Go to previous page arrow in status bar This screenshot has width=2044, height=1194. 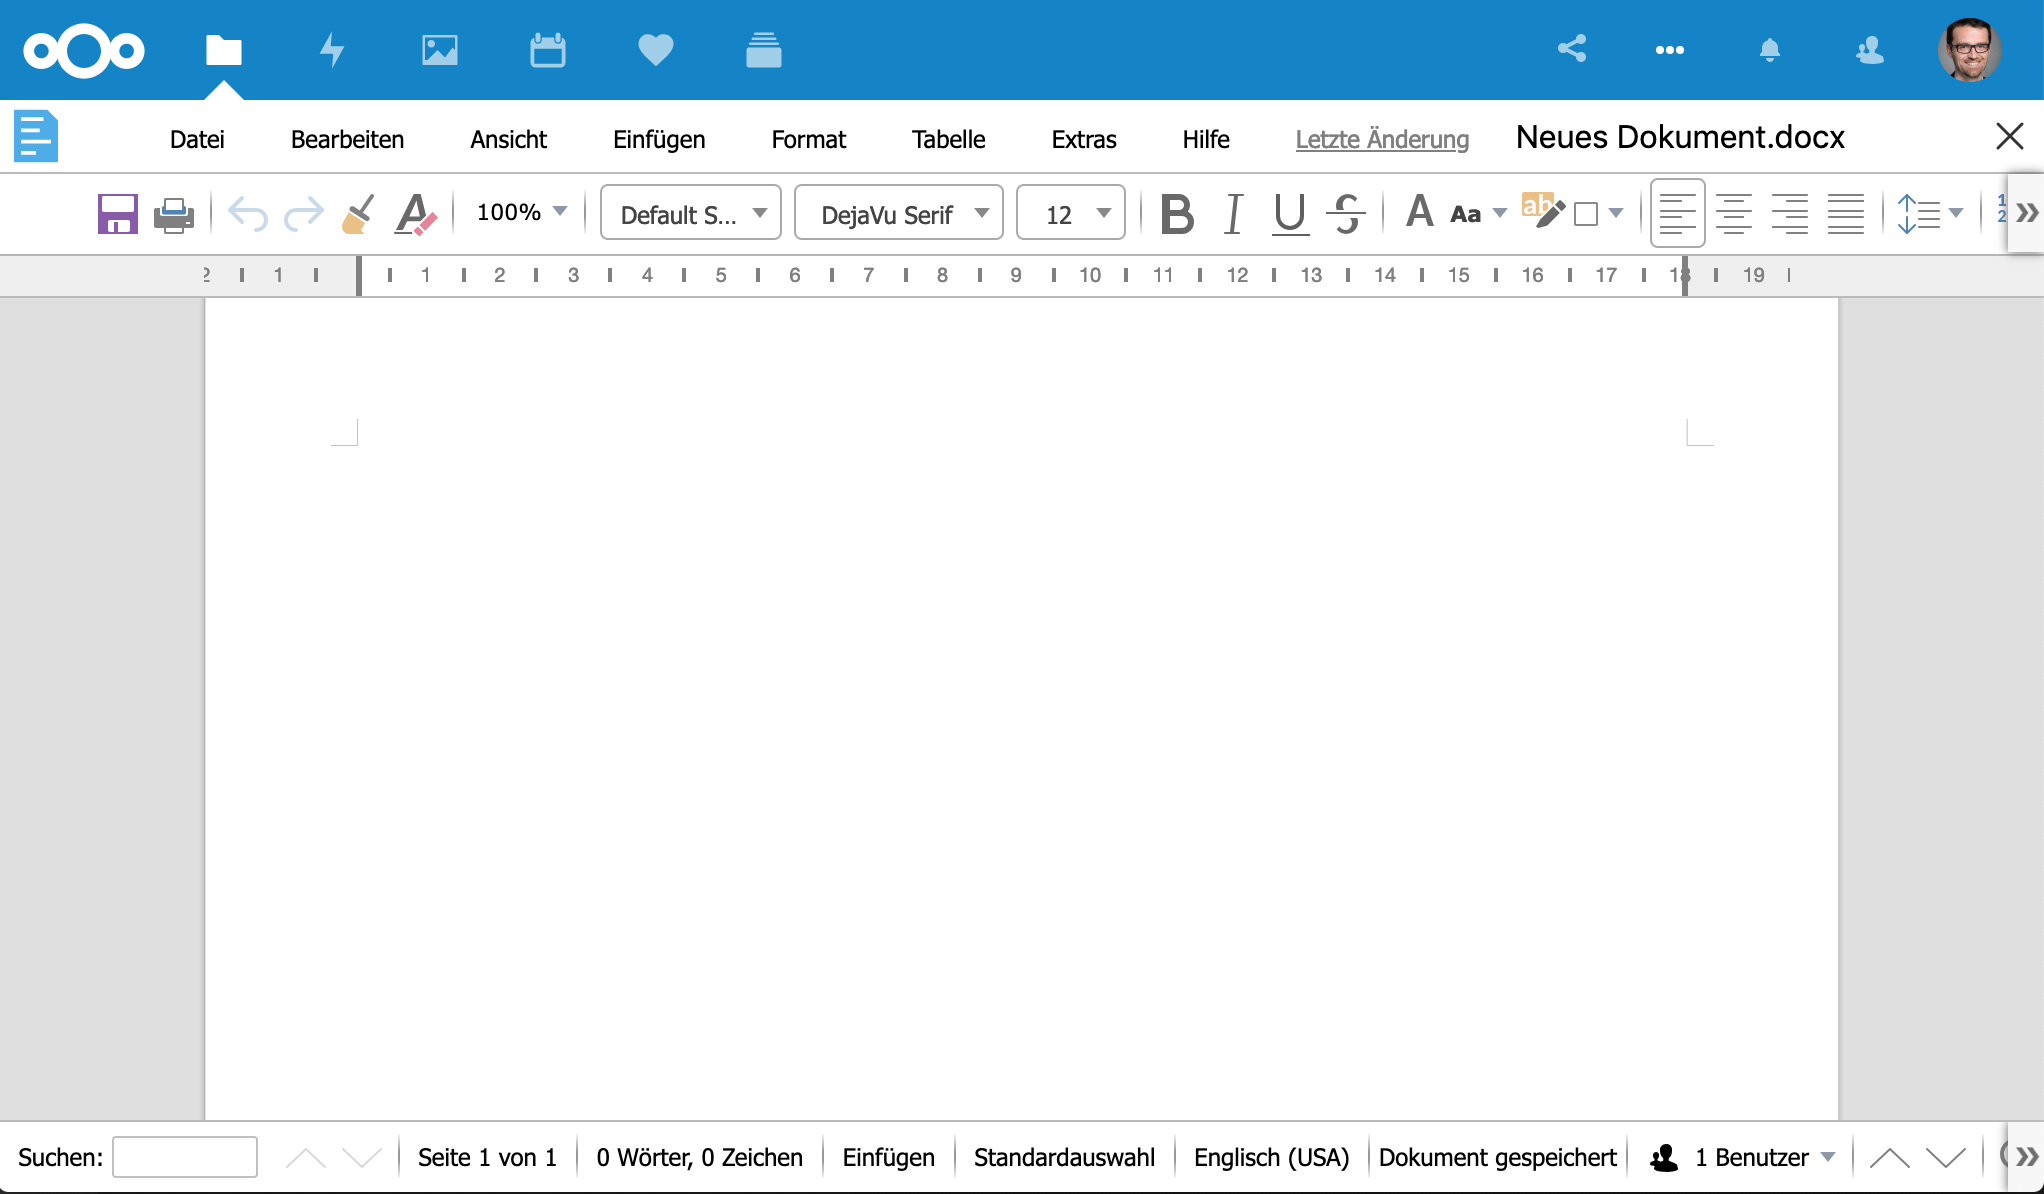pos(1890,1158)
